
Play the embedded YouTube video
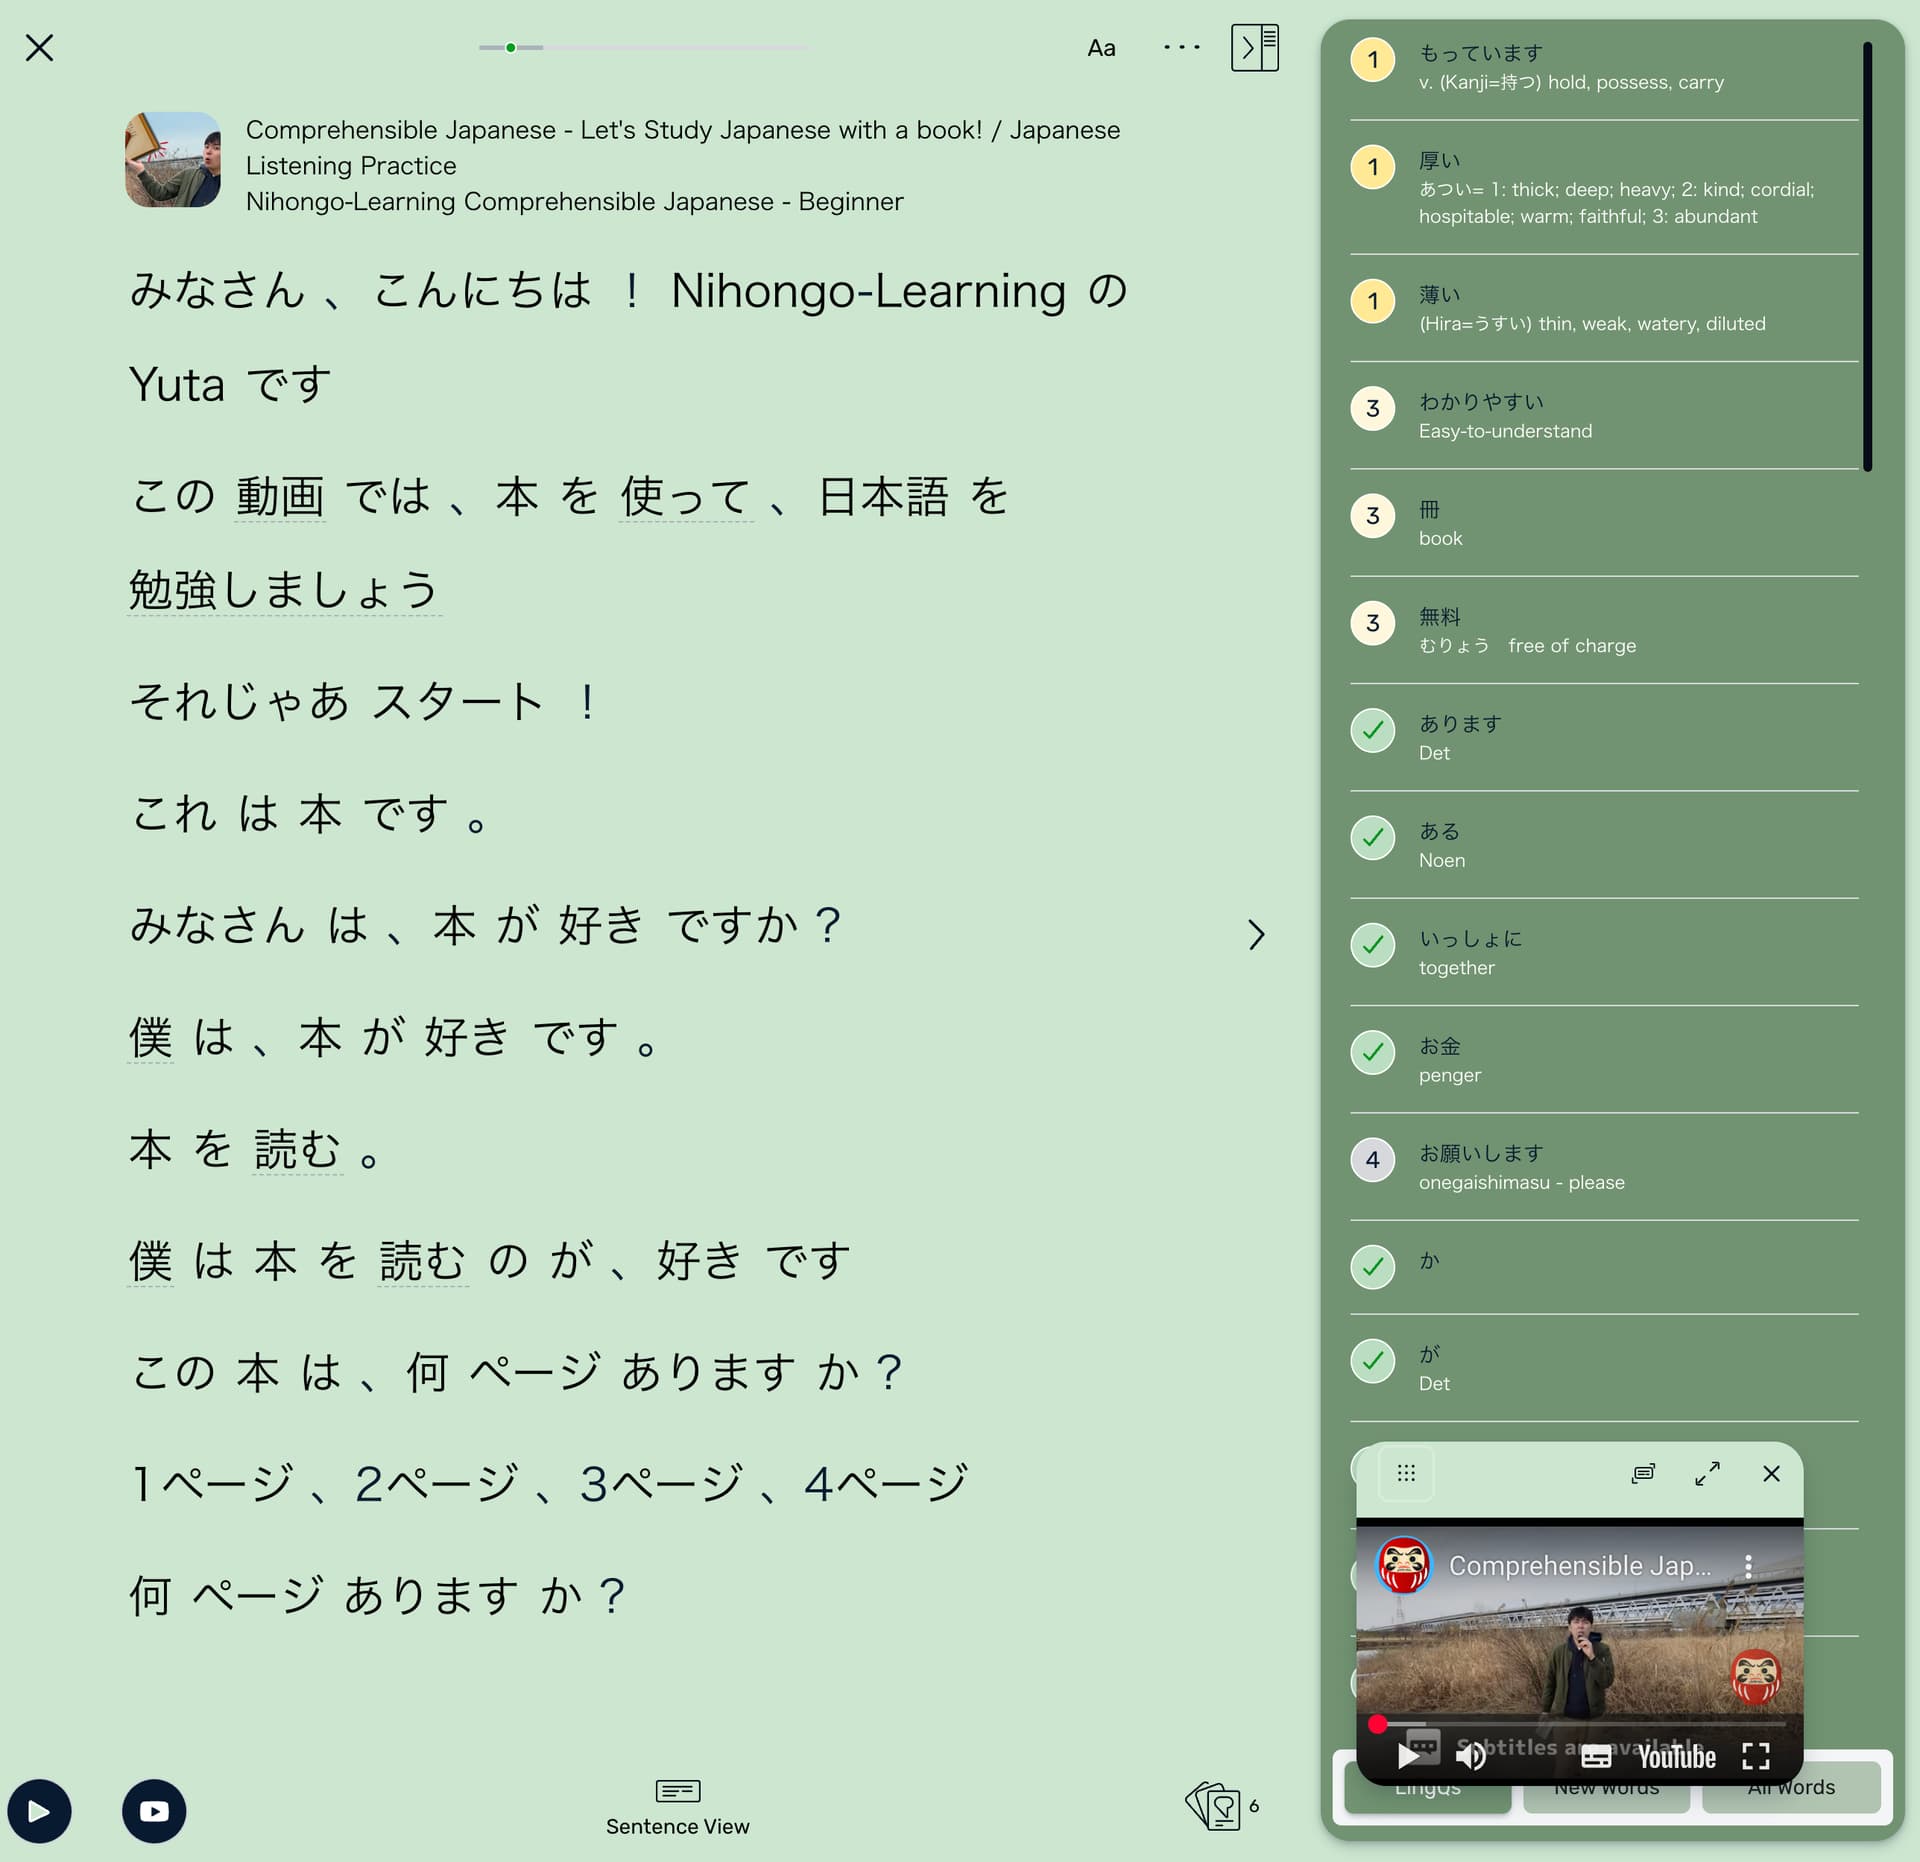pos(1408,1755)
